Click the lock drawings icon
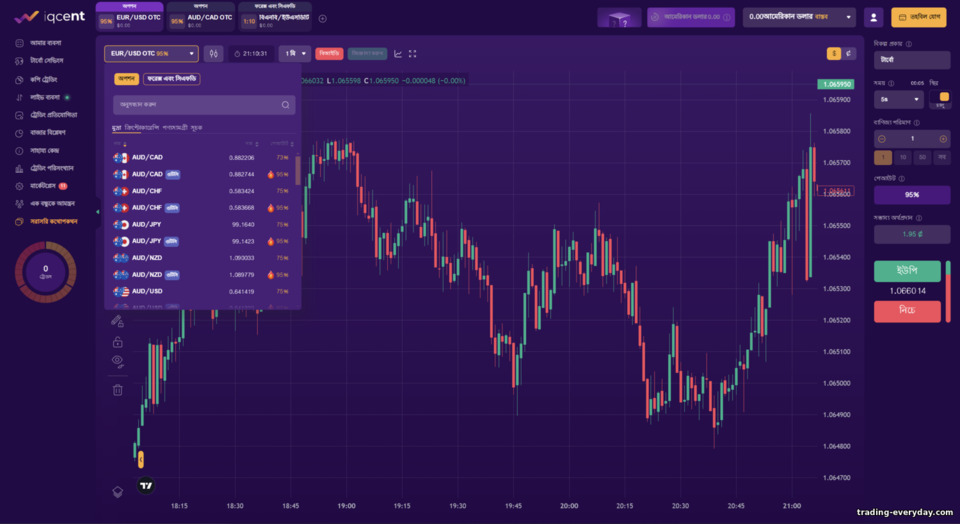Screen dimensions: 960x524 click(118, 342)
